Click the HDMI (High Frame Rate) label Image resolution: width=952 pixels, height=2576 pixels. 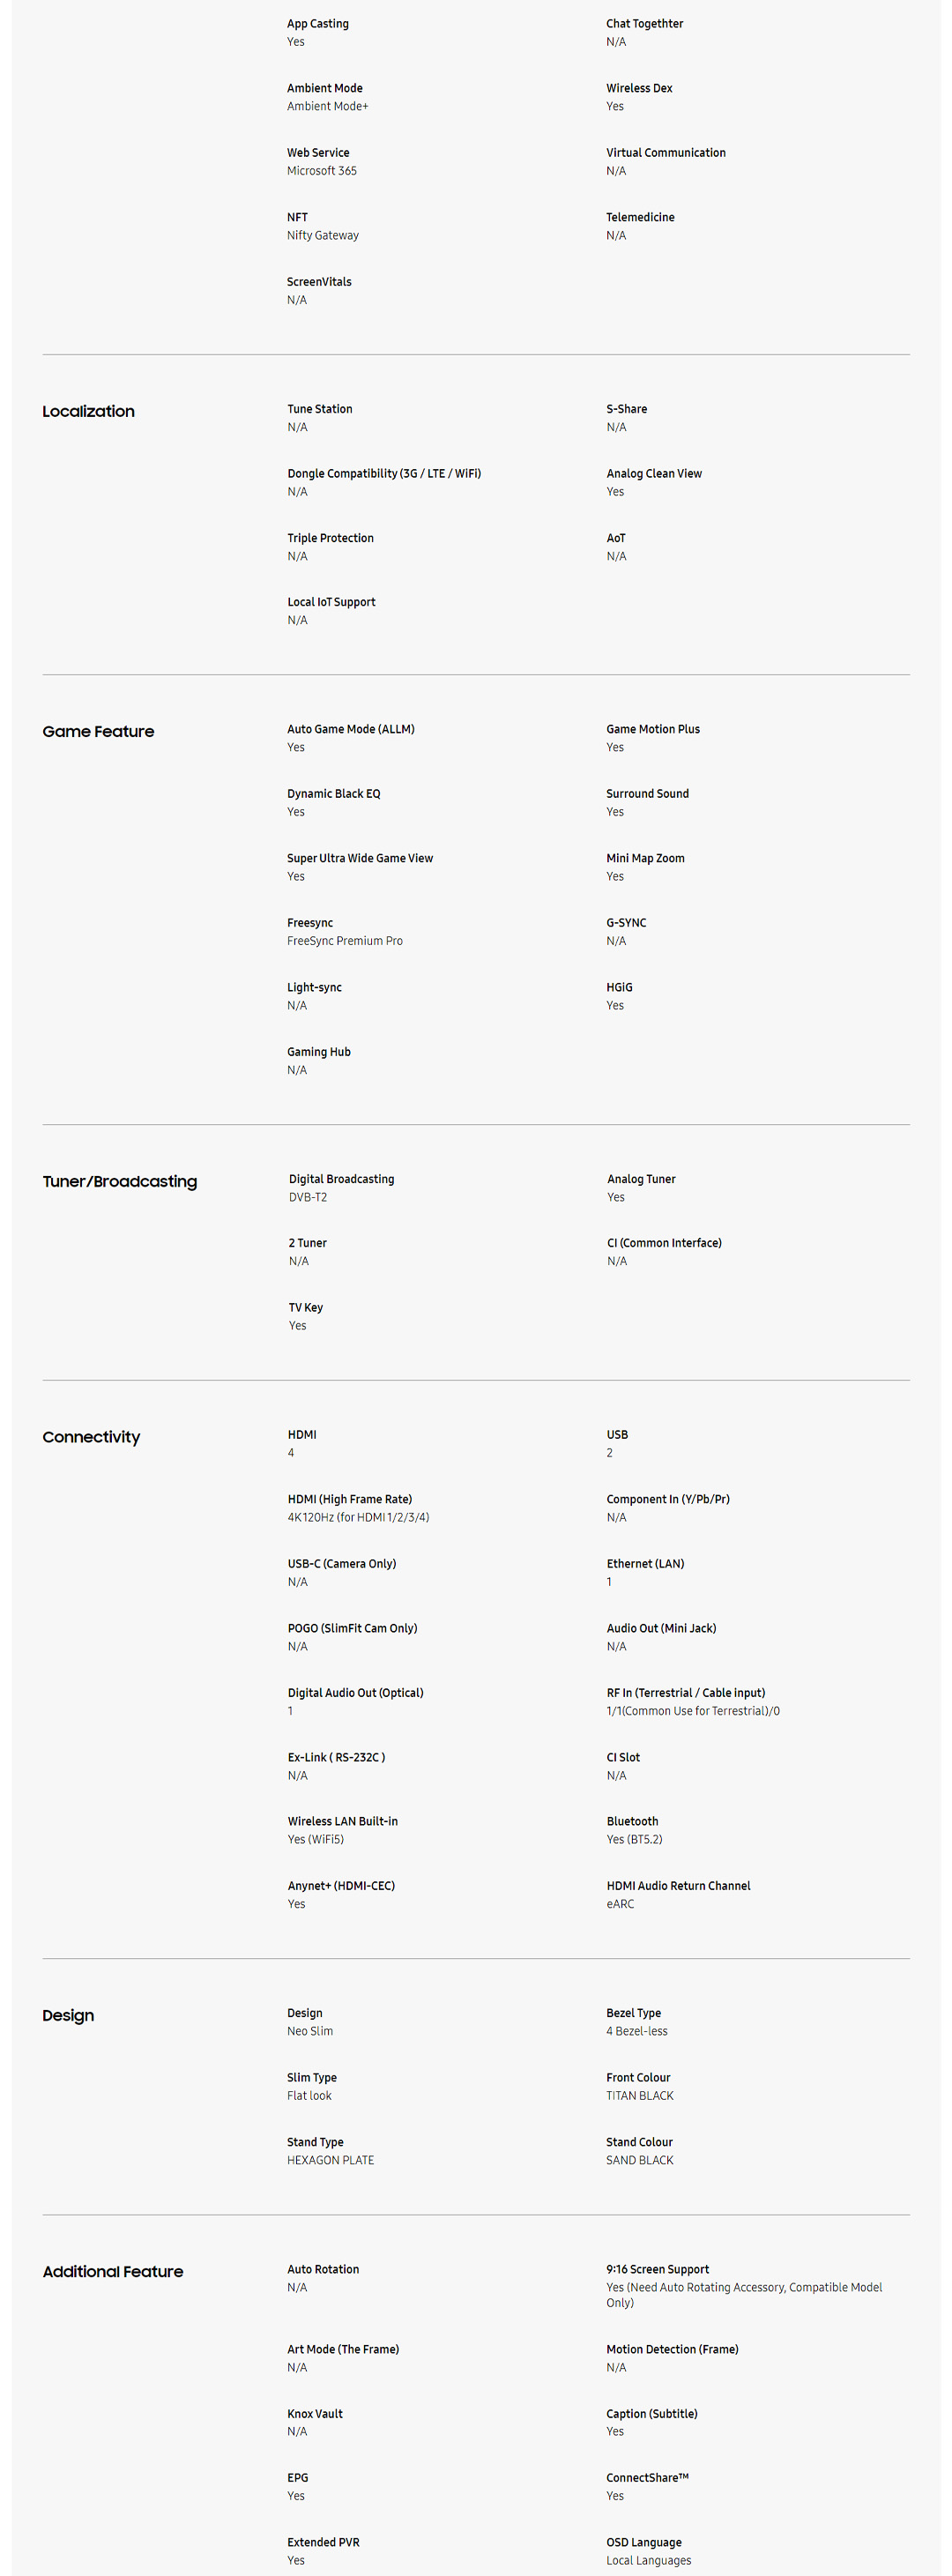(349, 1499)
